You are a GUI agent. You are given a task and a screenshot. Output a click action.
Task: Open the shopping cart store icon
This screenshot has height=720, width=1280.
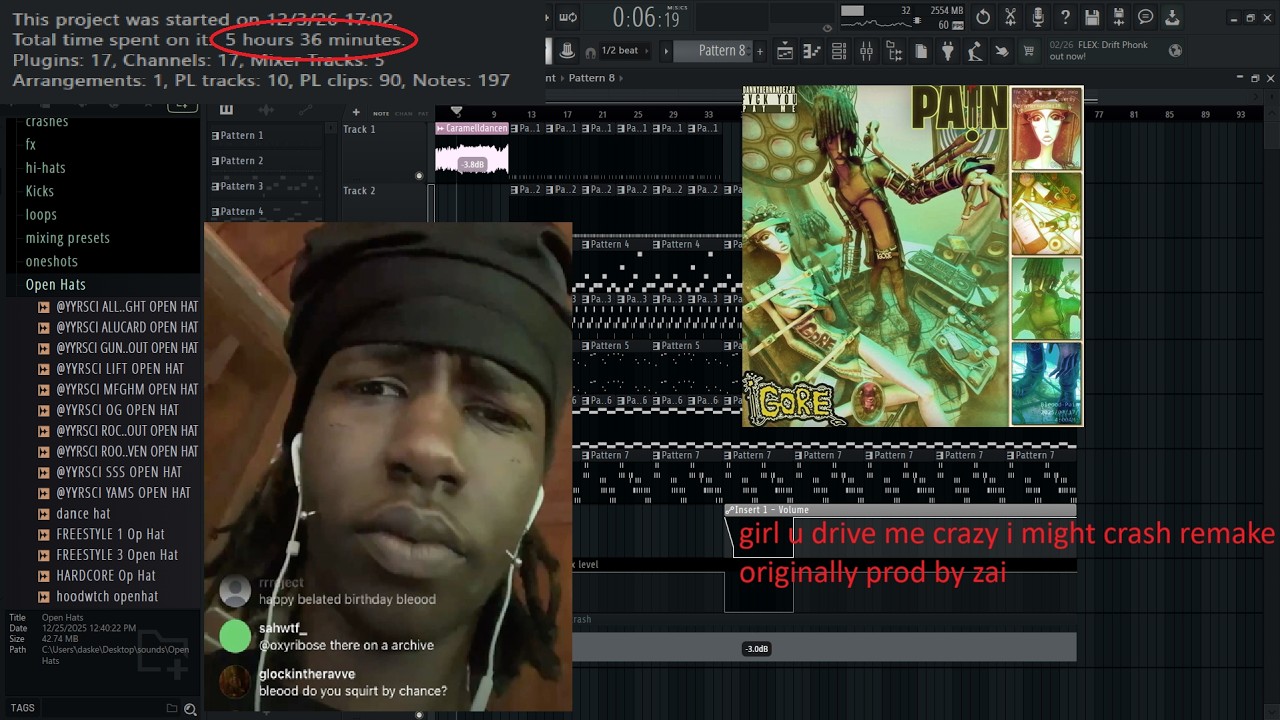tap(1029, 51)
